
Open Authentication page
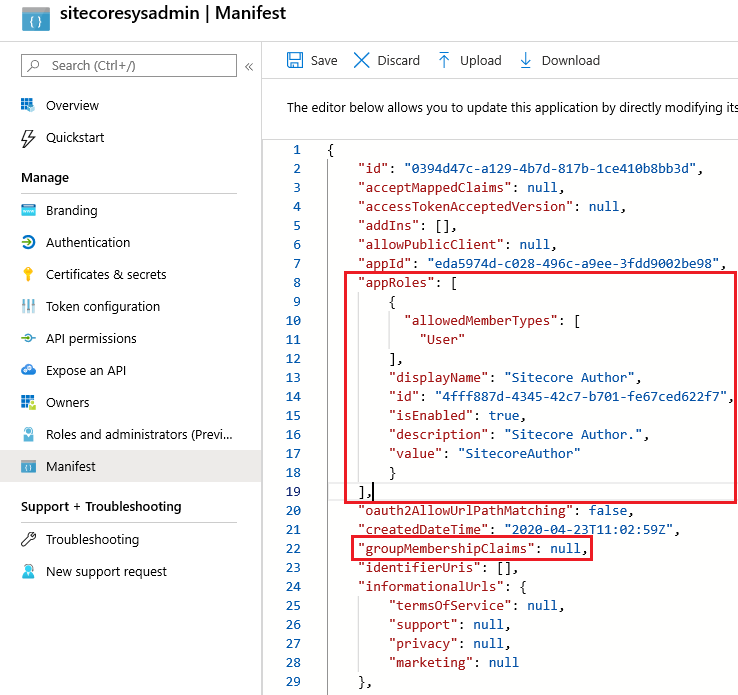tap(88, 242)
